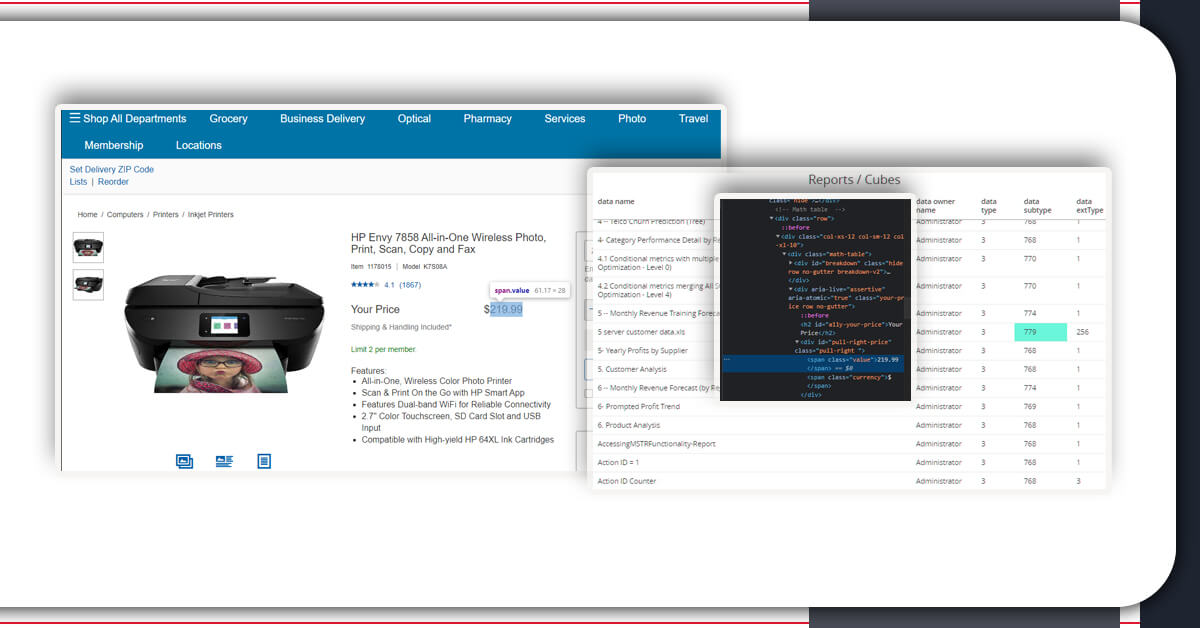Collapse the div aria-live="assertive" node
This screenshot has width=1200, height=628.
[792, 290]
